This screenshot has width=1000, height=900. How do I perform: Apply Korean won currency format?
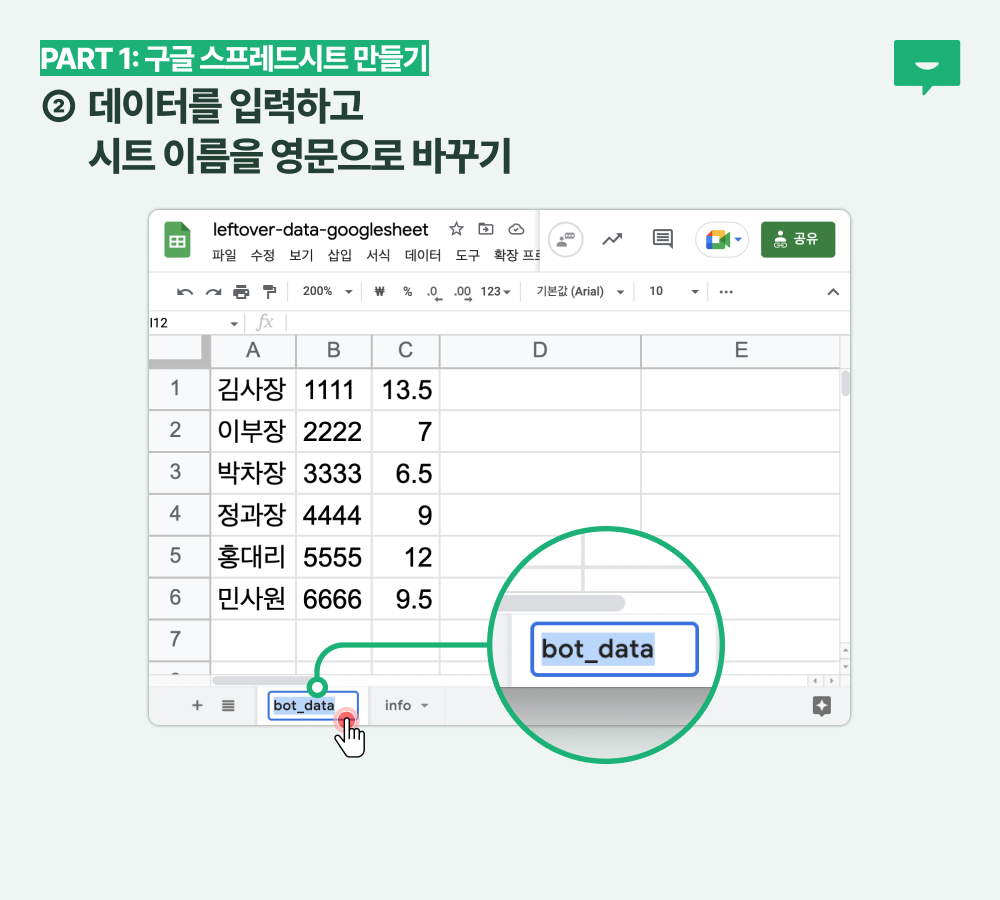click(379, 291)
